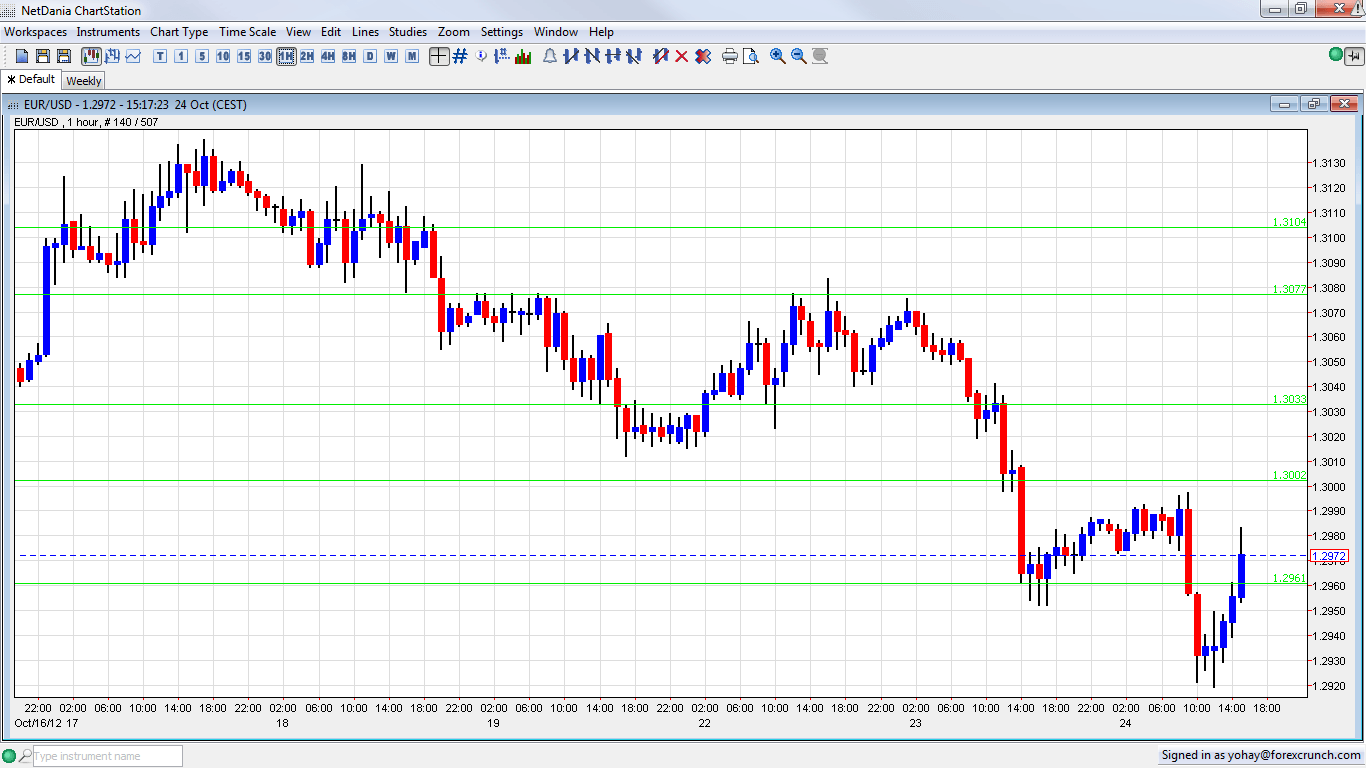Switch to the Weekly workspace tab
This screenshot has width=1366, height=768.
tap(84, 81)
